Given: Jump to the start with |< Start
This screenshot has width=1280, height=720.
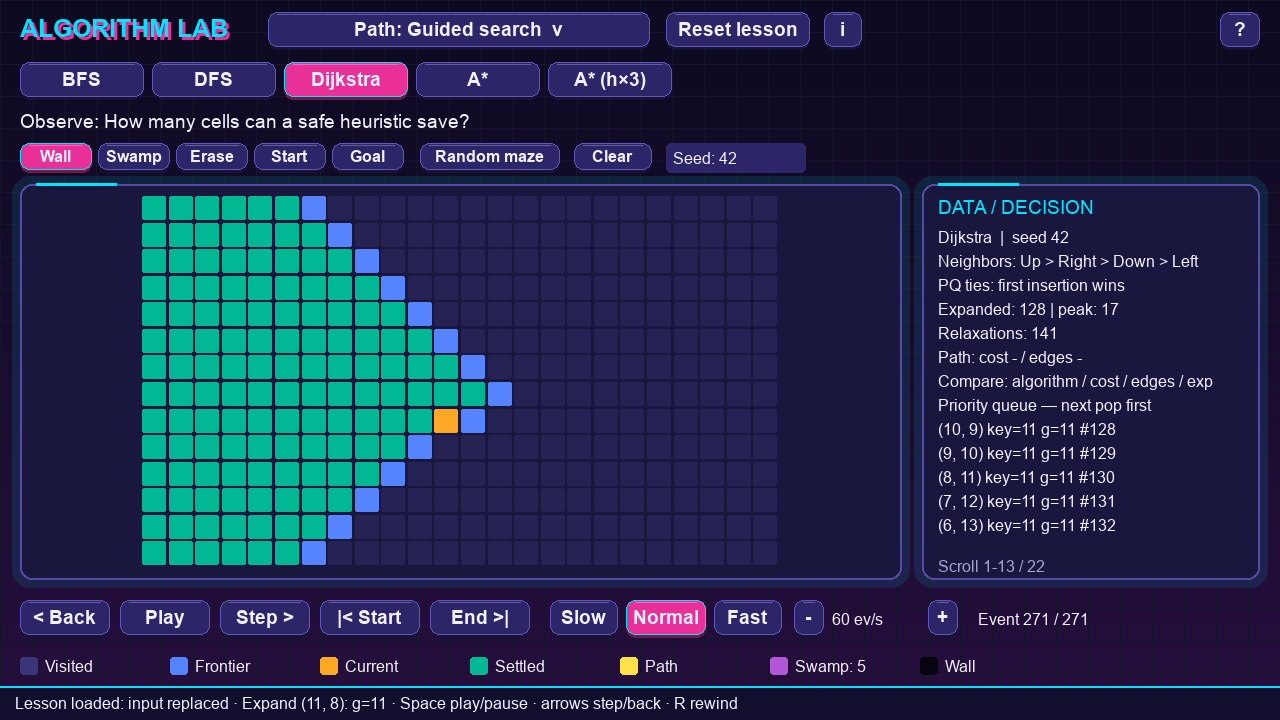Looking at the screenshot, I should [x=370, y=618].
